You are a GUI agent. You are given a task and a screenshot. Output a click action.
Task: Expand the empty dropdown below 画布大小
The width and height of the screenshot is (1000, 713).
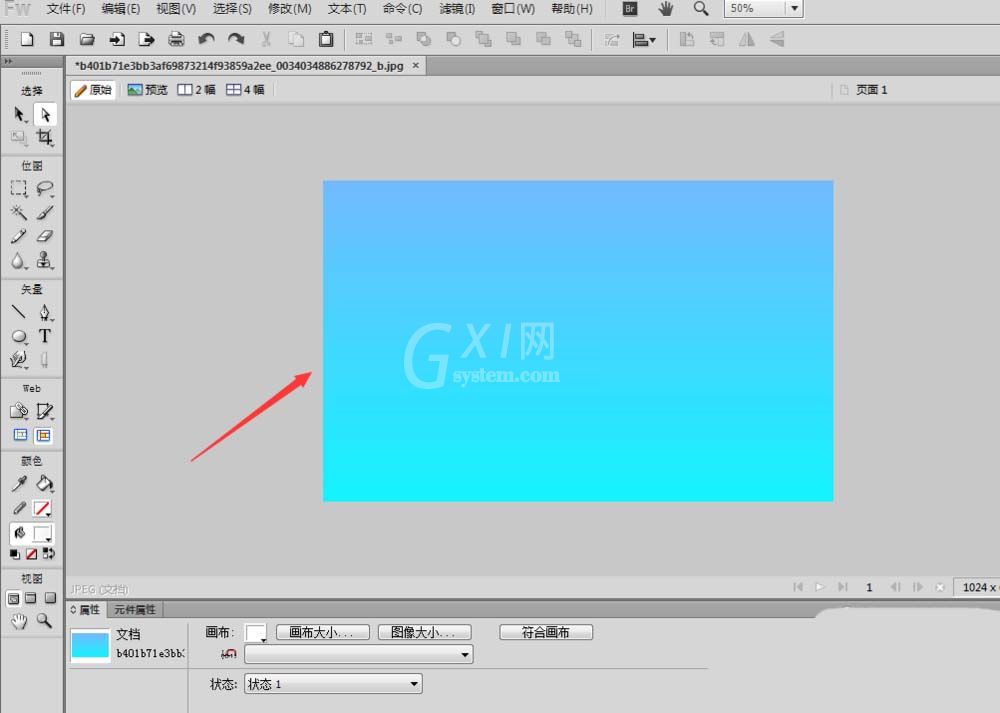358,654
